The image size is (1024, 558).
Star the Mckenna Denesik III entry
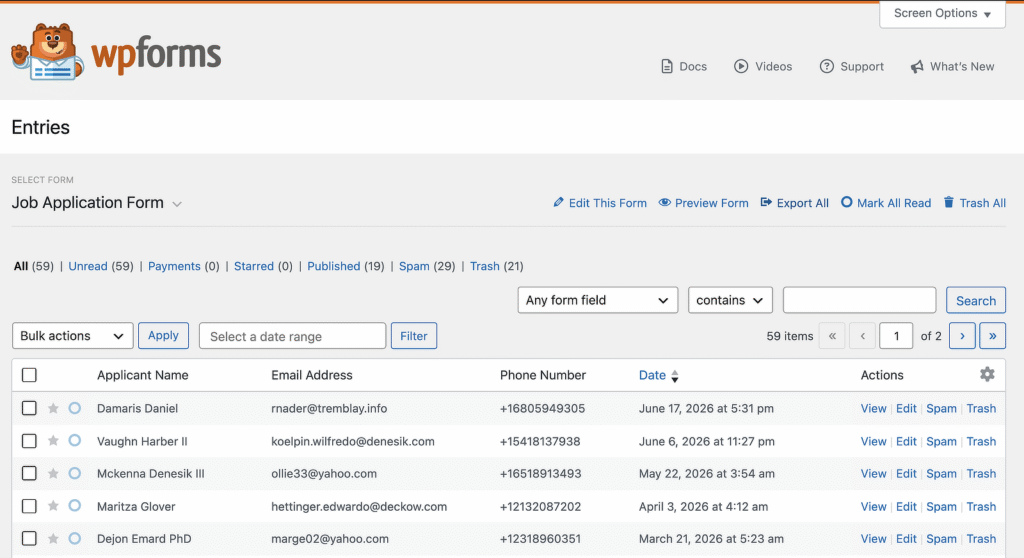click(x=54, y=474)
